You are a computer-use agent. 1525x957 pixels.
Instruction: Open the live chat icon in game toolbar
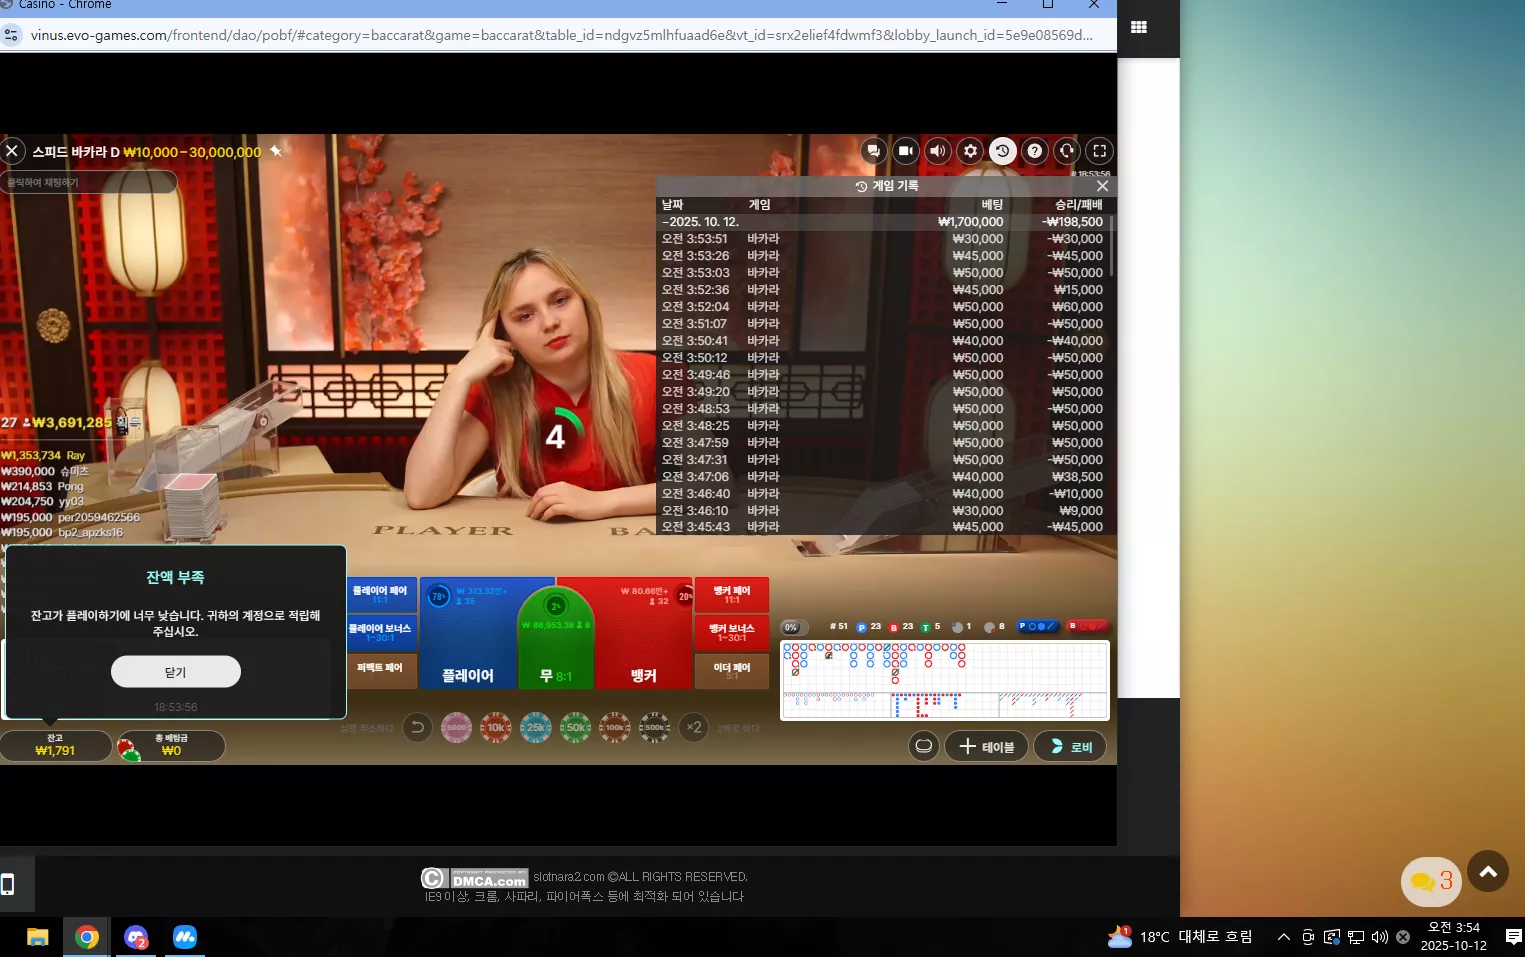click(x=874, y=151)
